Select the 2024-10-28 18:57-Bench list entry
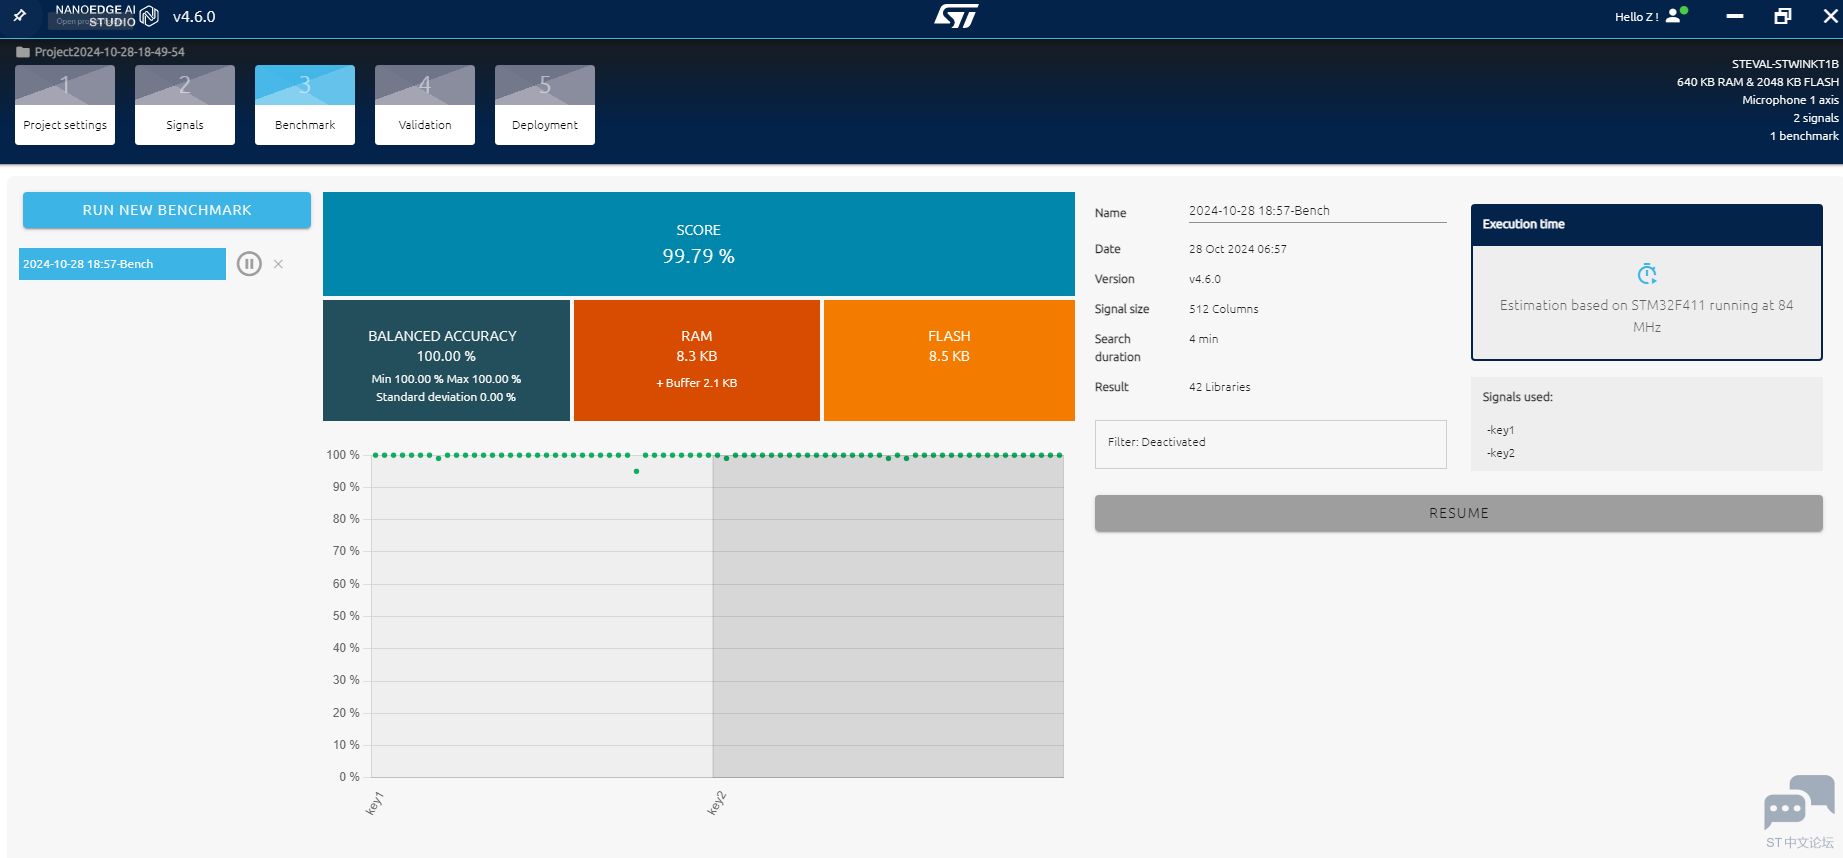Screen dimensions: 1843x858 [122, 264]
